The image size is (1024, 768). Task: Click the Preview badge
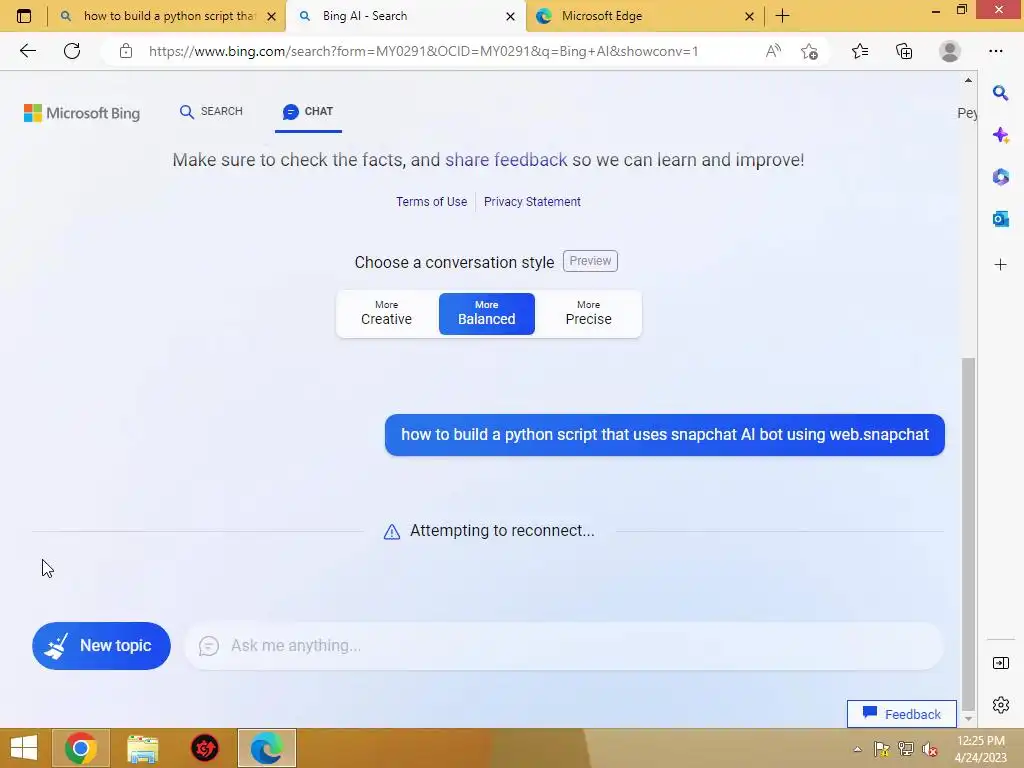point(590,261)
